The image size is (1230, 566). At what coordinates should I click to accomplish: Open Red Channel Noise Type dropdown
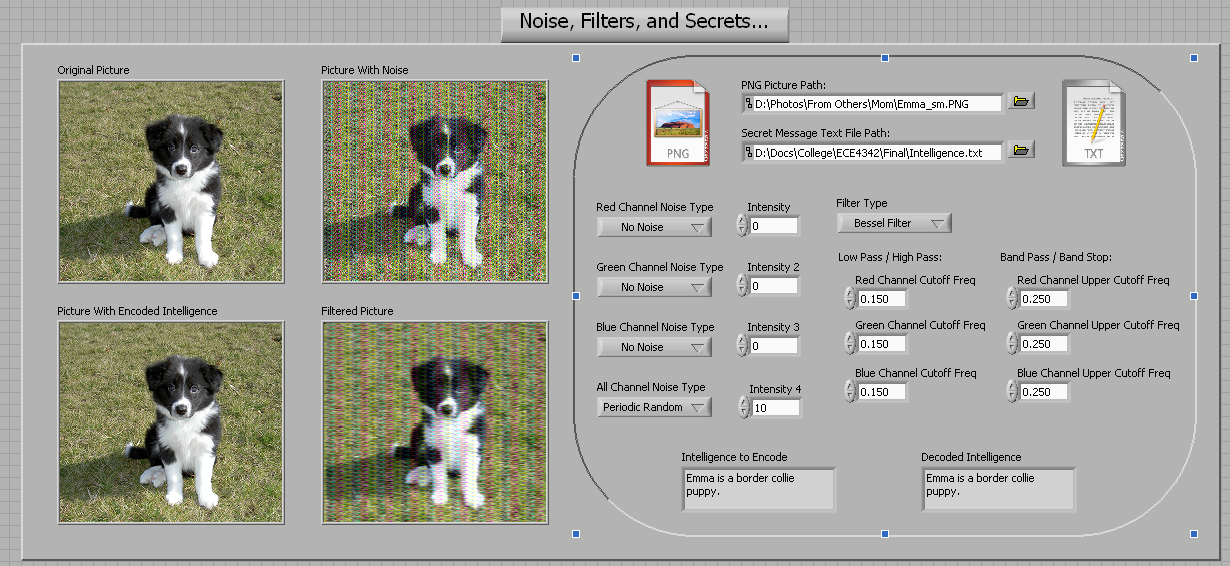pyautogui.click(x=654, y=227)
